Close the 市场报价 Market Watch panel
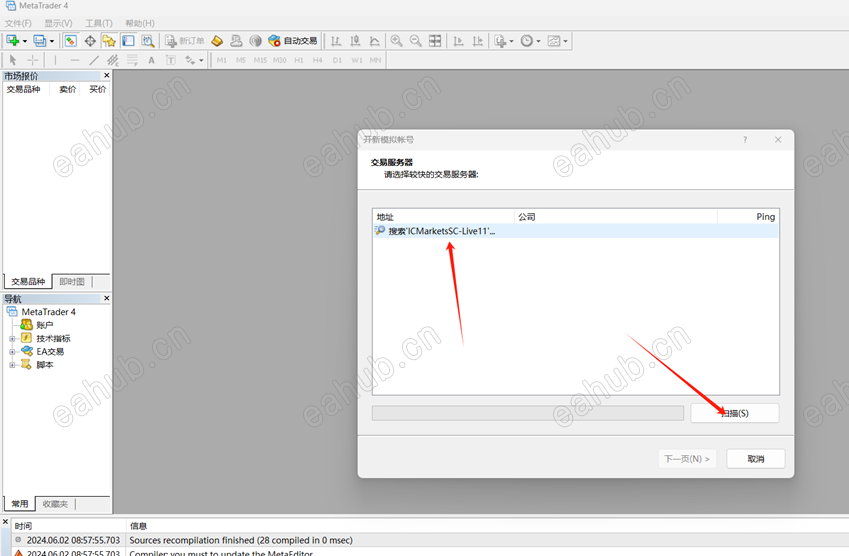Image resolution: width=849 pixels, height=556 pixels. tap(106, 75)
